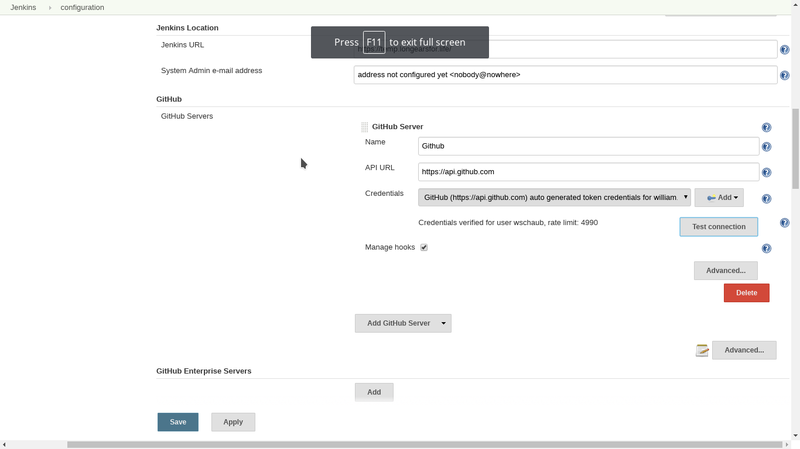Click the notepad icon beside bottom Advanced button
Screen dimensions: 800x449
[702, 351]
